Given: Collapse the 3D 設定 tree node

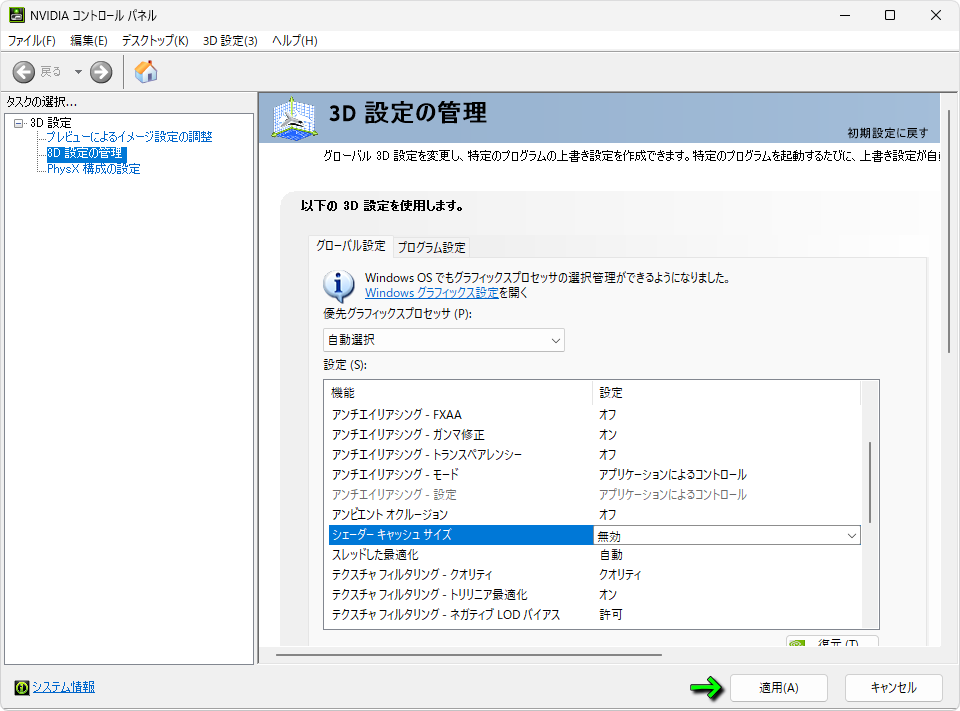Looking at the screenshot, I should pyautogui.click(x=18, y=123).
